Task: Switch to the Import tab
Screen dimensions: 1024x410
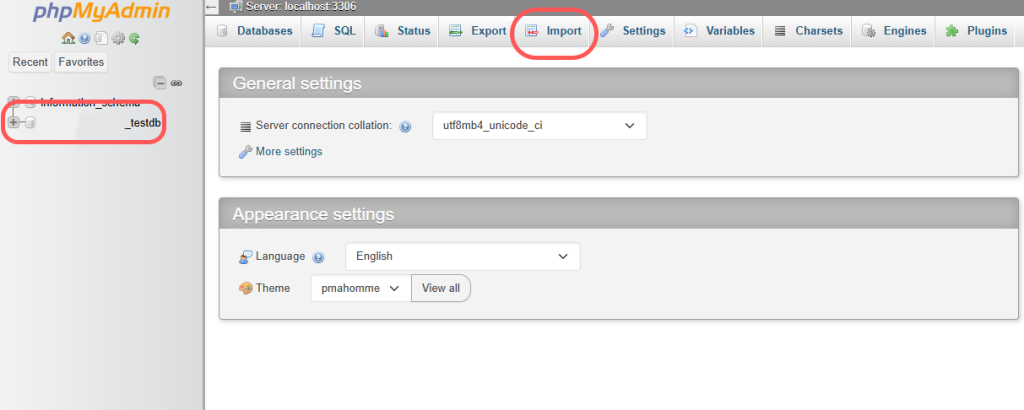Action: click(x=553, y=31)
